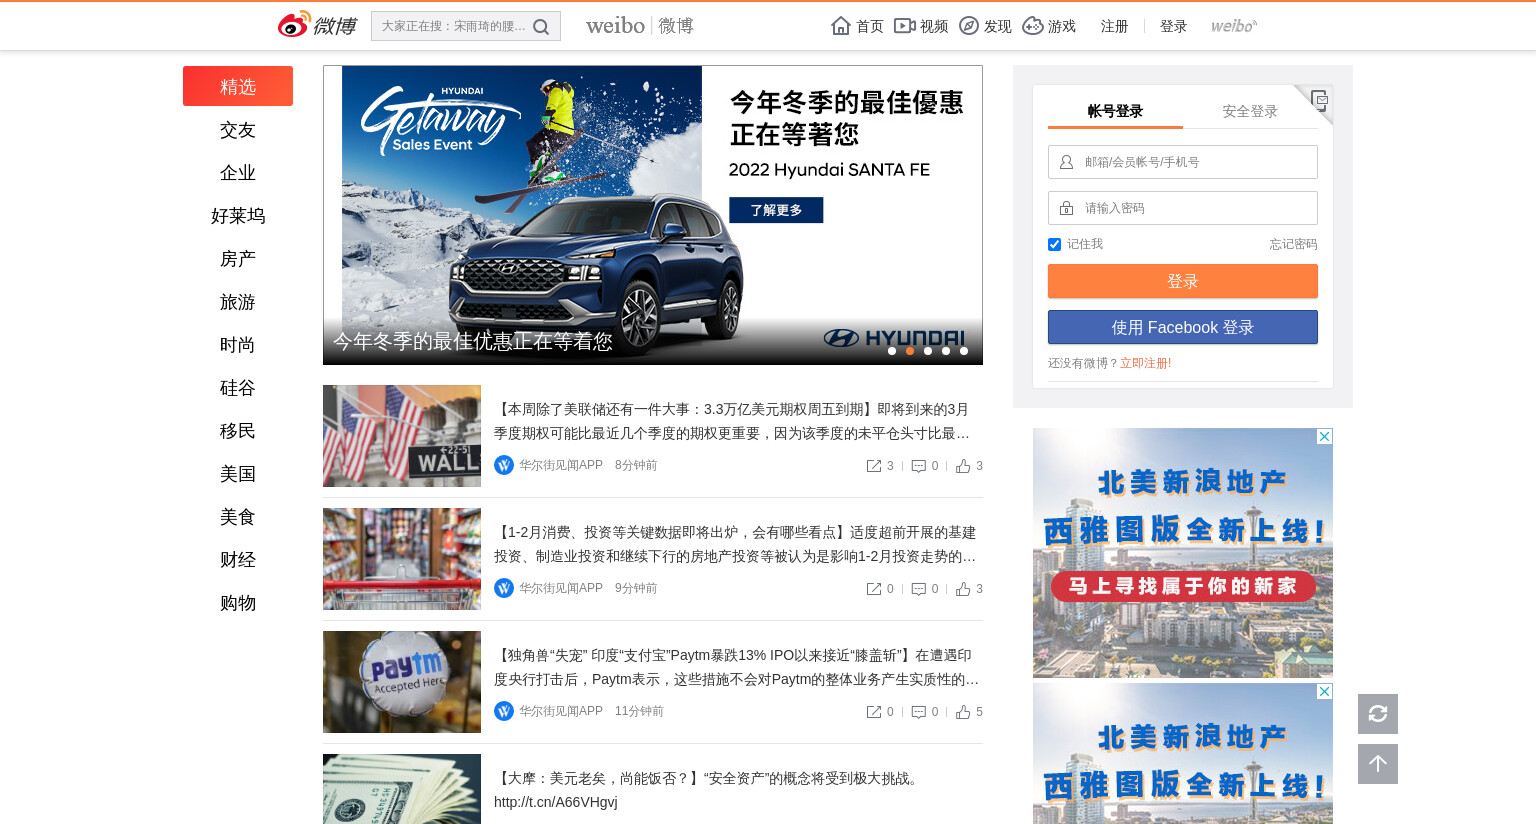Click the orange 登录 button
Viewport: 1536px width, 824px height.
[x=1183, y=281]
